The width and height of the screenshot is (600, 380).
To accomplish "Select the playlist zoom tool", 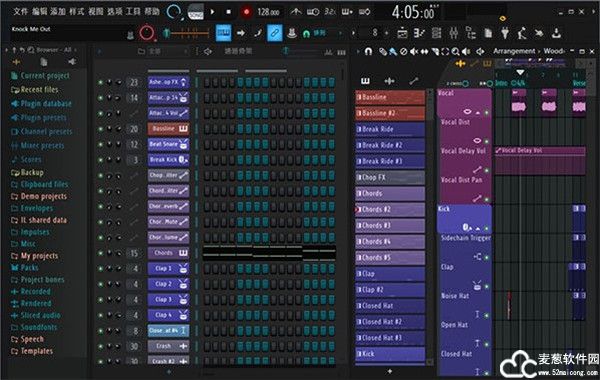I will click(x=455, y=51).
